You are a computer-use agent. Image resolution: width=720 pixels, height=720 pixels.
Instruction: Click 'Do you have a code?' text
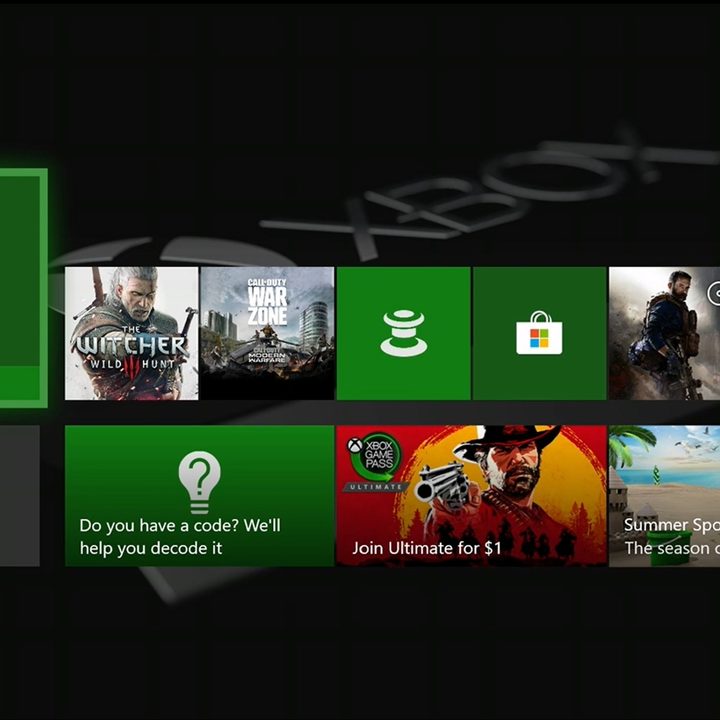tap(160, 525)
